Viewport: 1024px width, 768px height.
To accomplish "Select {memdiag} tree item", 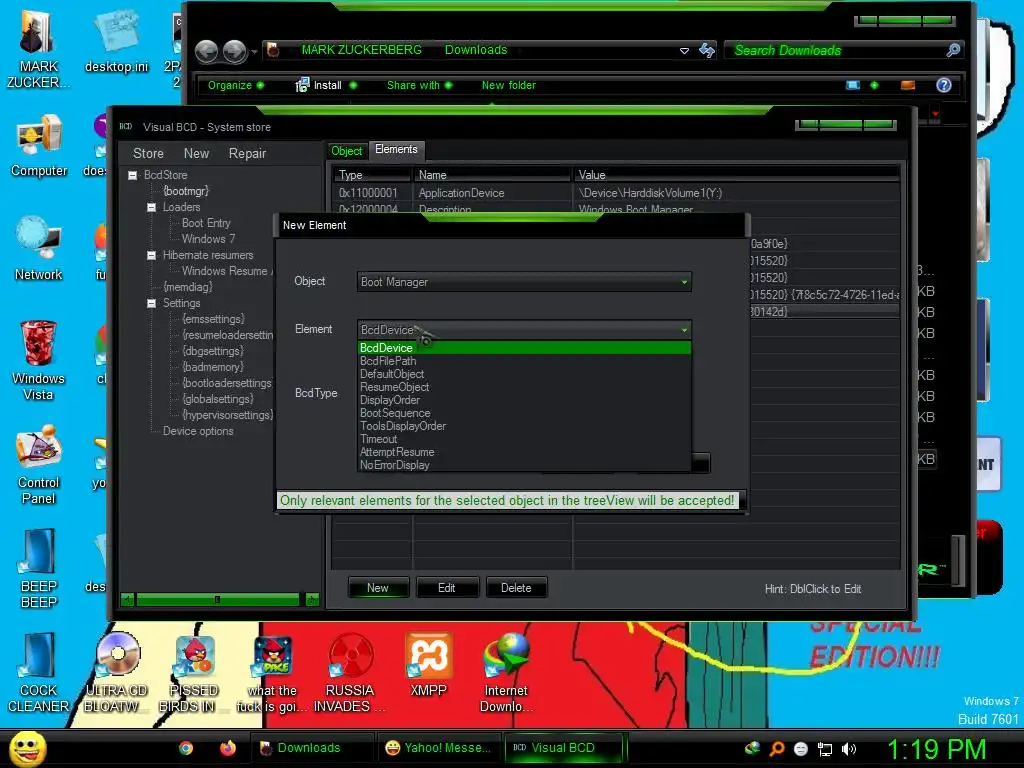I will point(187,287).
